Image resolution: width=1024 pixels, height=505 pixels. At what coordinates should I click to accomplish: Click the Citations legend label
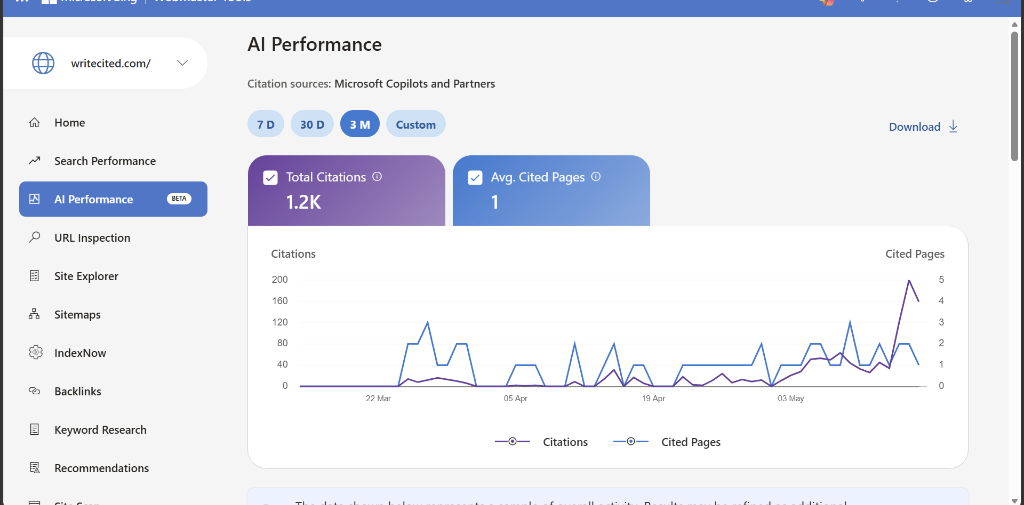pyautogui.click(x=566, y=442)
